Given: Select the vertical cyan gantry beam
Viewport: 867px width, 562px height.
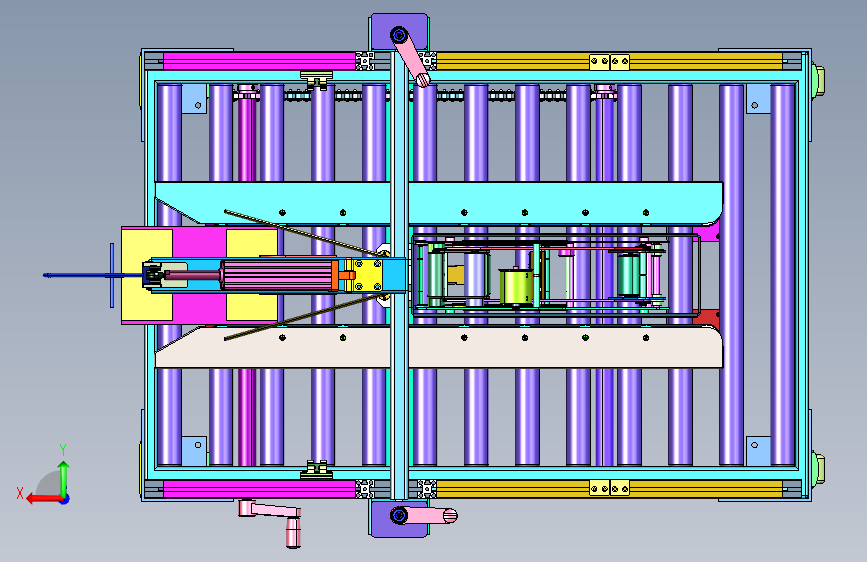Looking at the screenshot, I should (400, 275).
